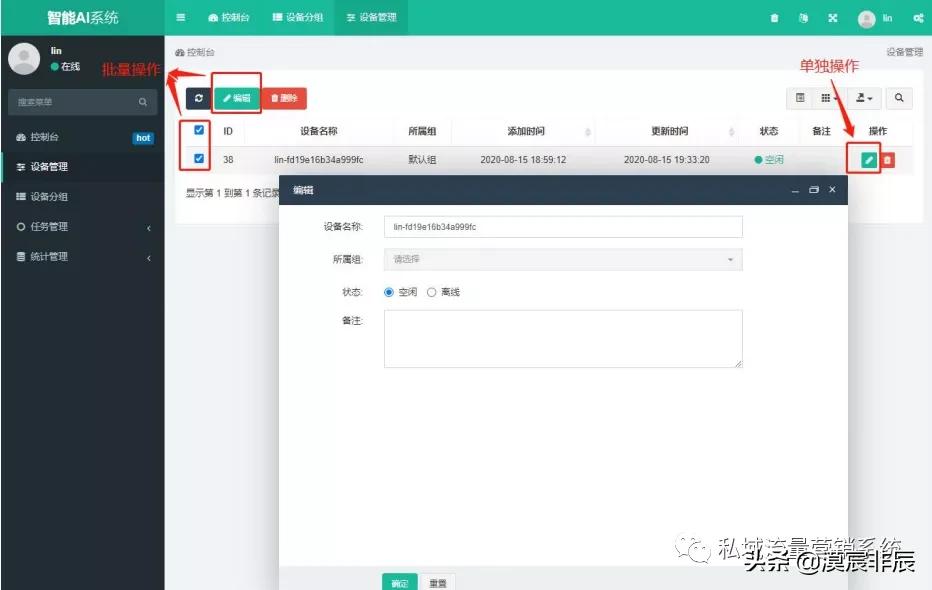This screenshot has height=590, width=932.
Task: Click the 确定 button in the edit dialog
Action: [399, 582]
